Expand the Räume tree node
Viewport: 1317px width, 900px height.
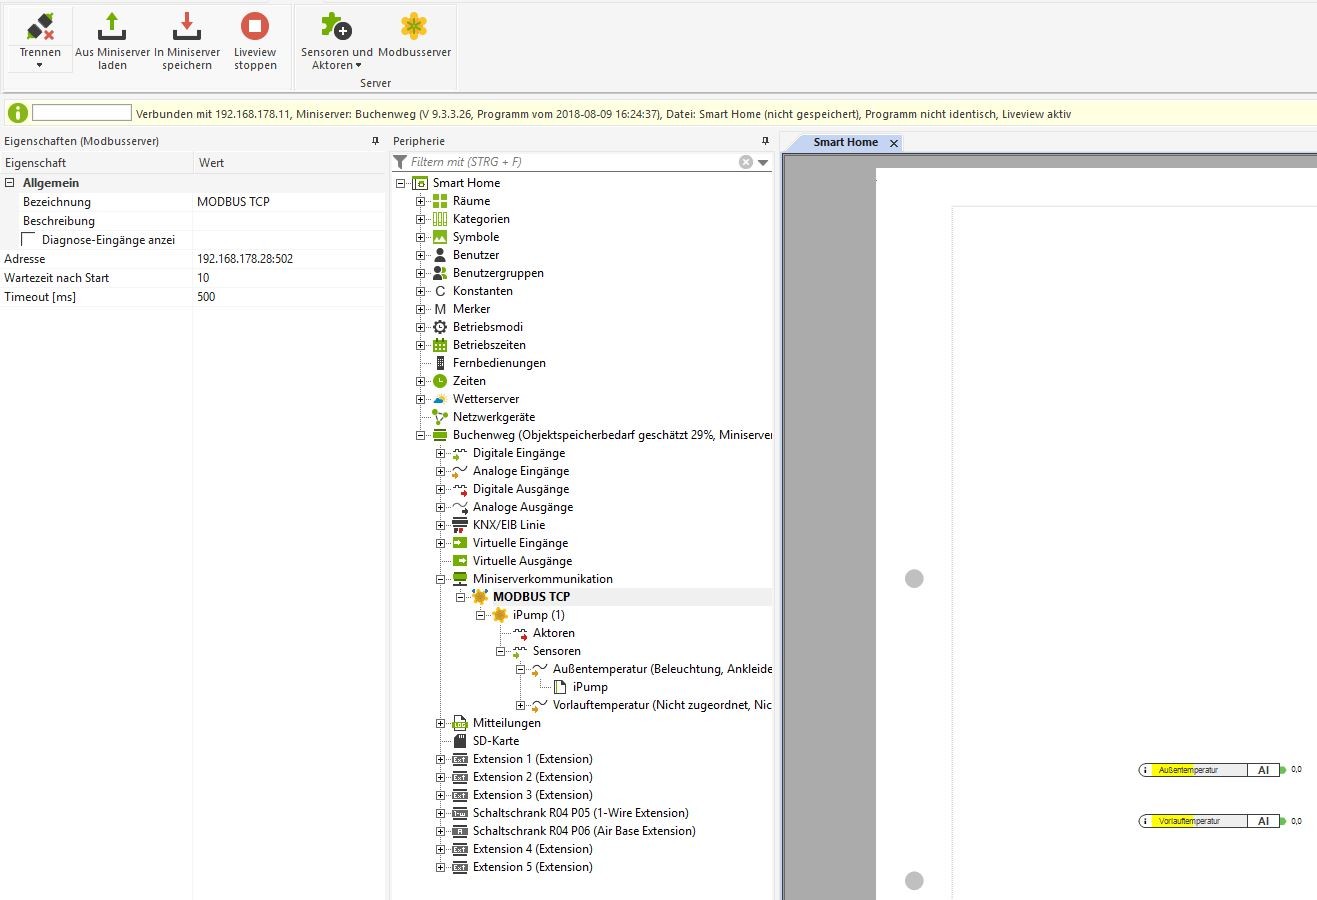tap(421, 201)
